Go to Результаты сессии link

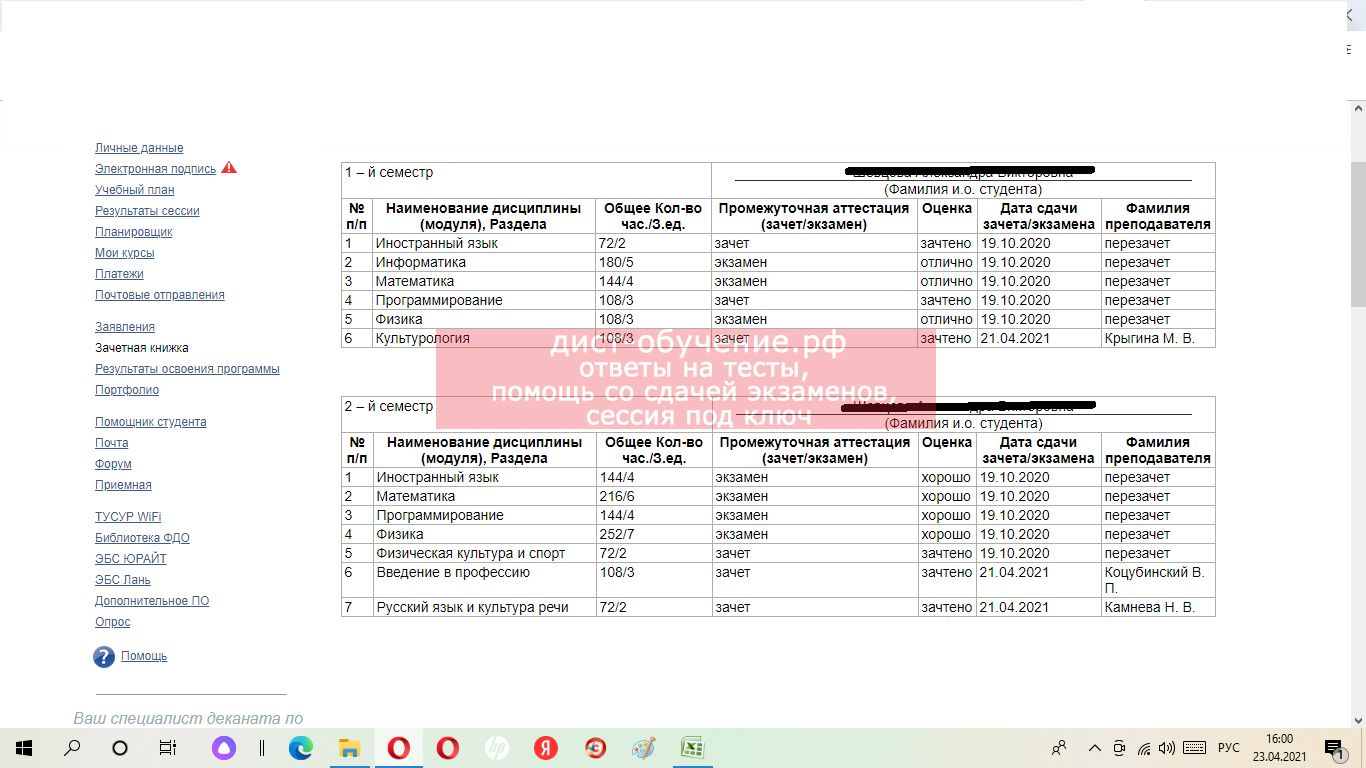pyautogui.click(x=147, y=211)
